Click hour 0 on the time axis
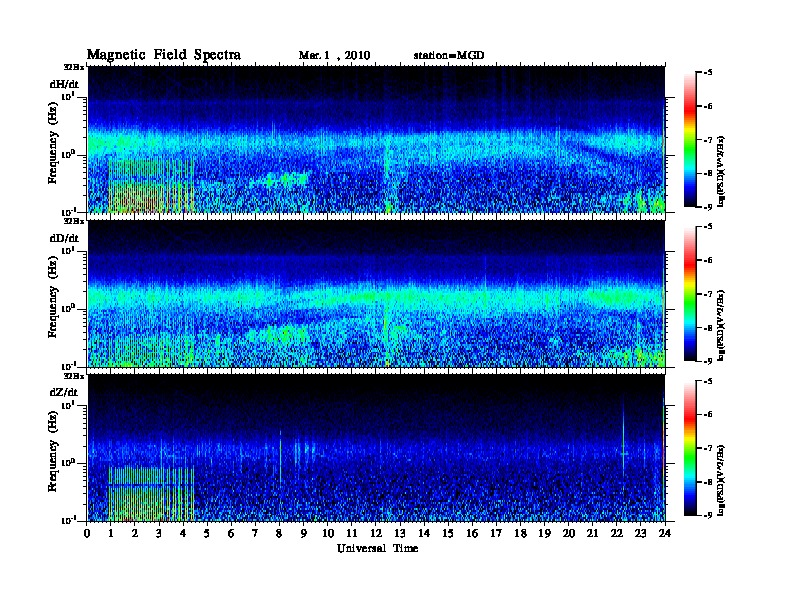 [x=87, y=533]
